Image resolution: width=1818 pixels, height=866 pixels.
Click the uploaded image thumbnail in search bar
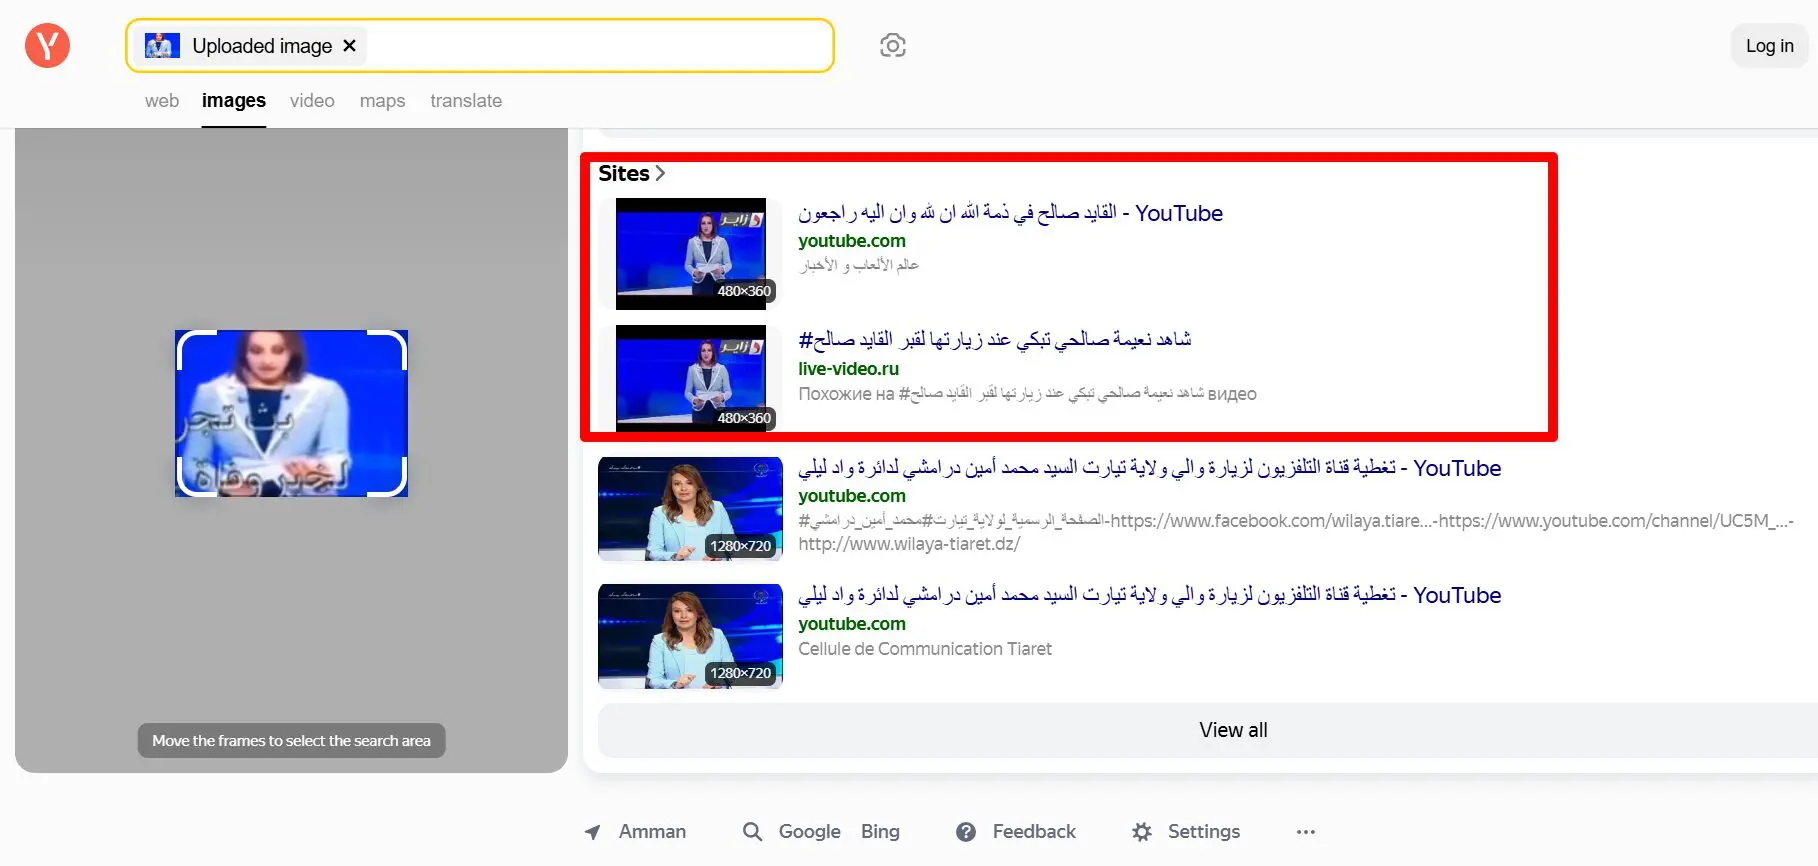[x=162, y=46]
